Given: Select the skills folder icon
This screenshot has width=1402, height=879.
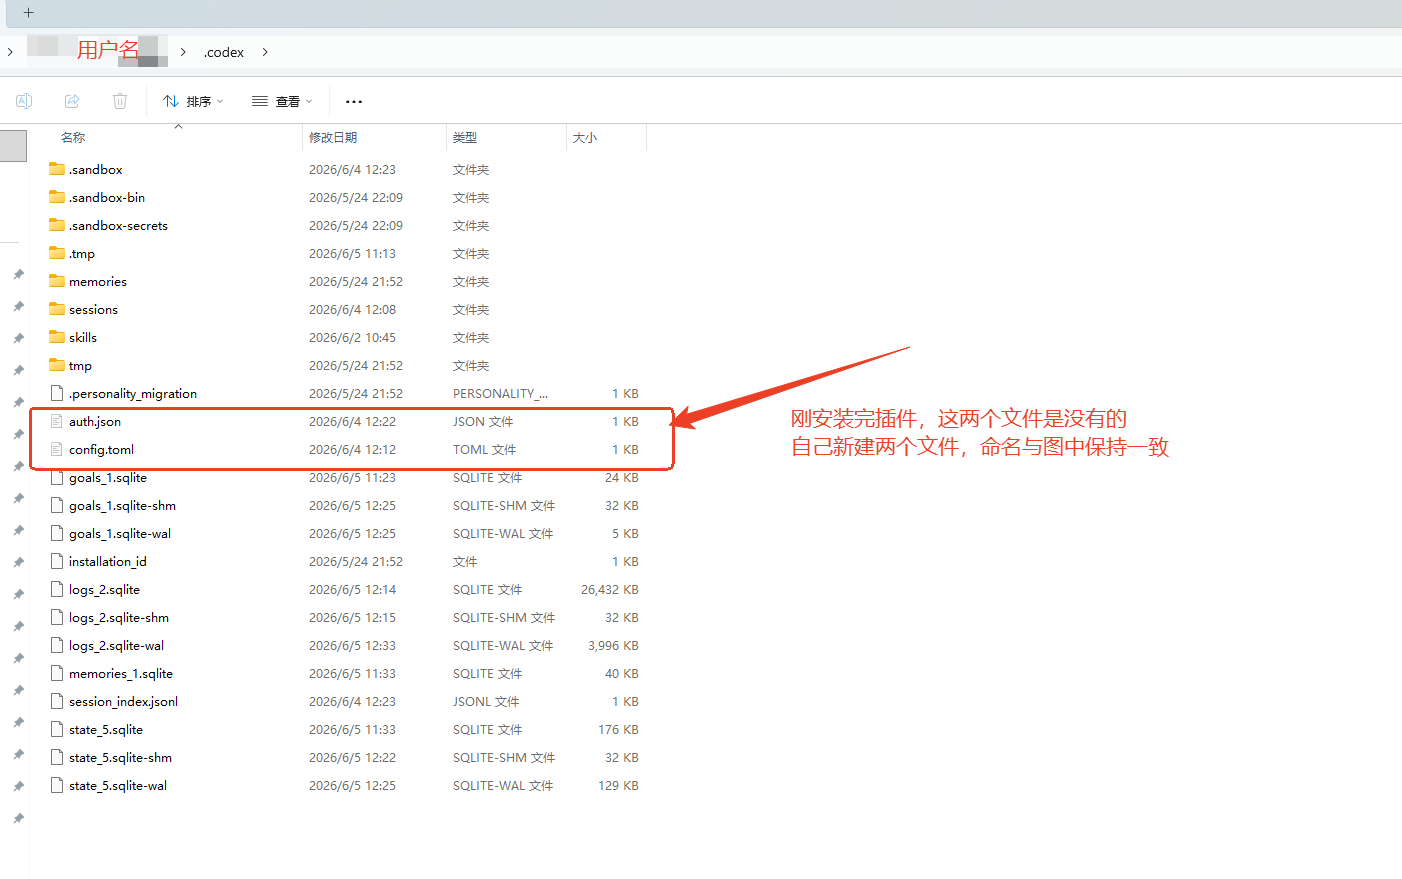Looking at the screenshot, I should (57, 337).
